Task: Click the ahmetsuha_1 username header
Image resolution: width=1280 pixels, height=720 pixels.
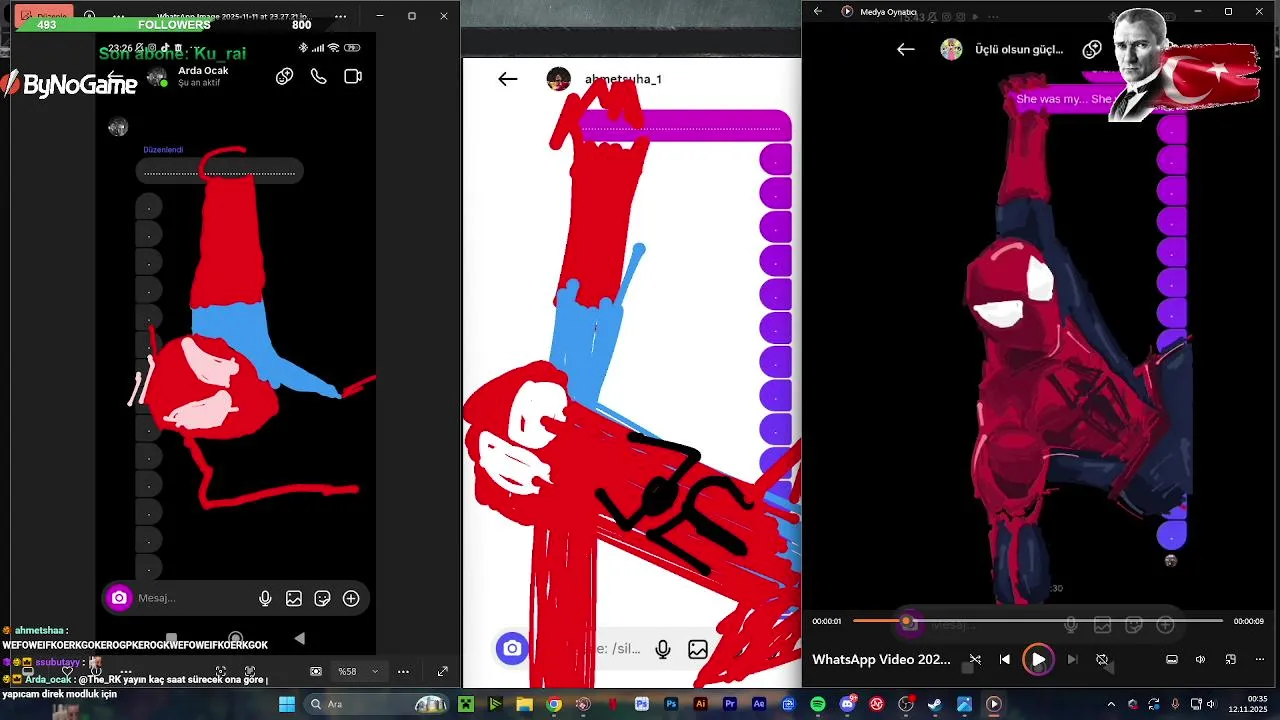Action: [x=623, y=79]
